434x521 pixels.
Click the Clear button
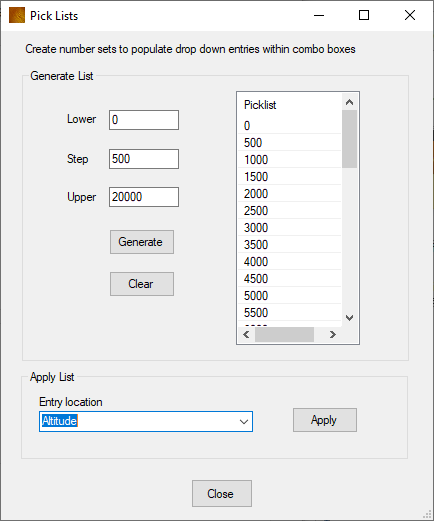(x=142, y=284)
